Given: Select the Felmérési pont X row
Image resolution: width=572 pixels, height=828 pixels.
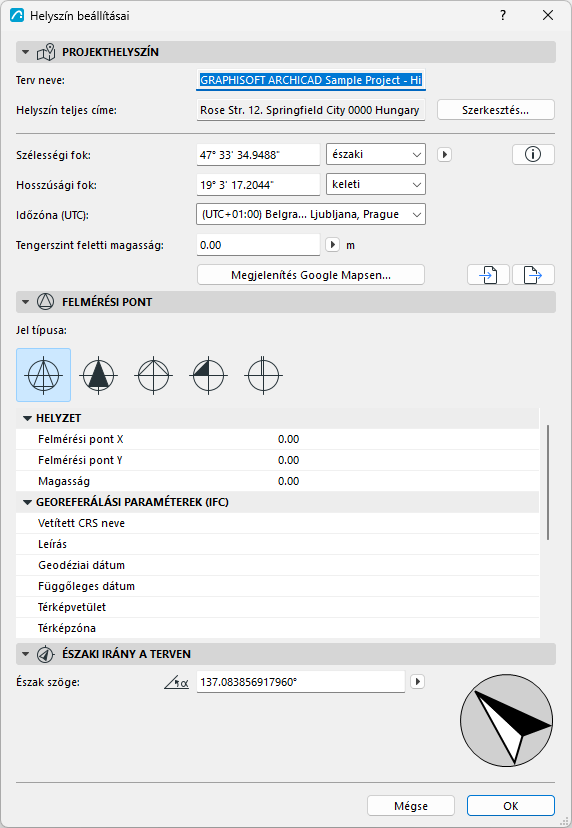Looking at the screenshot, I should click(278, 439).
